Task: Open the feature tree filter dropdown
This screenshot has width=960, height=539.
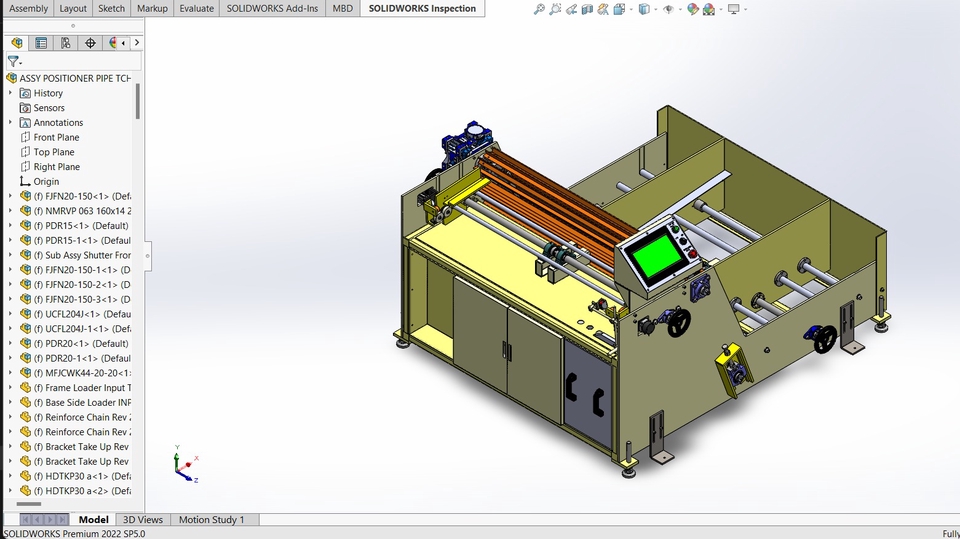Action: point(14,61)
